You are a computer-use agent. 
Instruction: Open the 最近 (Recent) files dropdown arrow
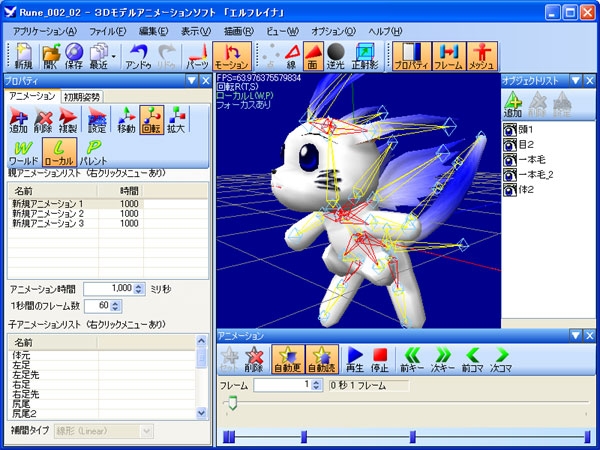coord(115,54)
